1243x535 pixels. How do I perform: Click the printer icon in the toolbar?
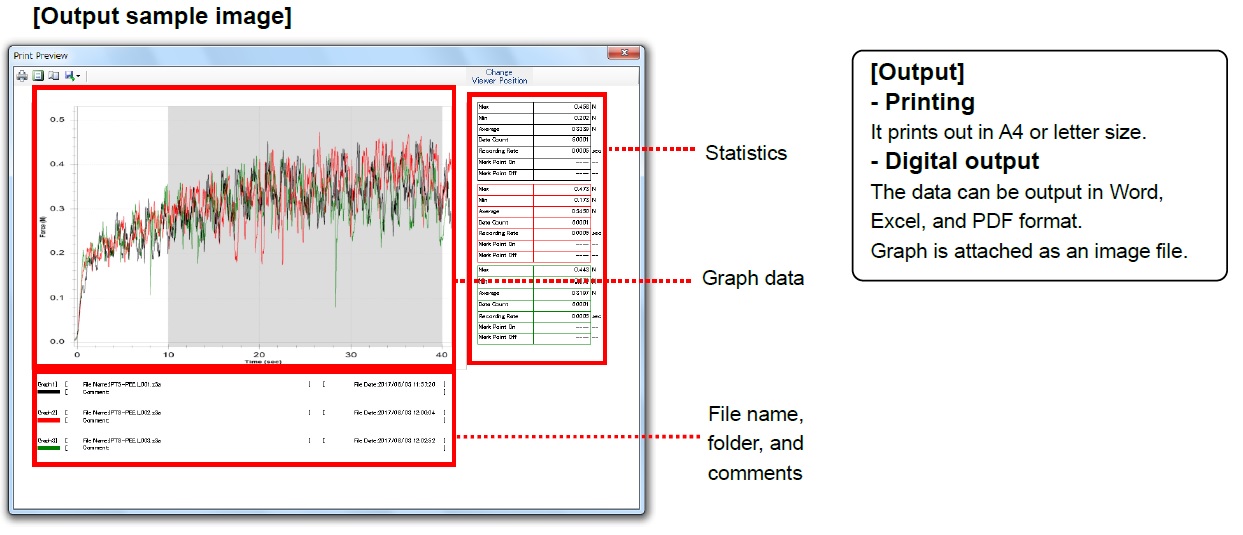(22, 75)
